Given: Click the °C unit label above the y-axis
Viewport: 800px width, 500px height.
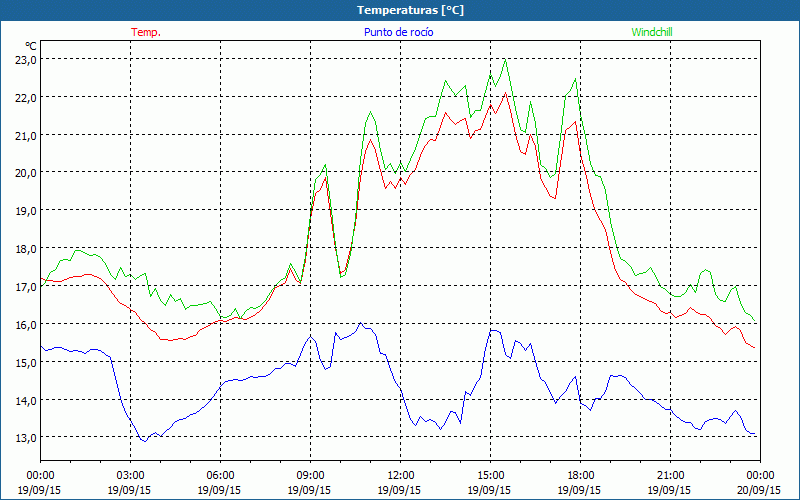Looking at the screenshot, I should [x=31, y=46].
